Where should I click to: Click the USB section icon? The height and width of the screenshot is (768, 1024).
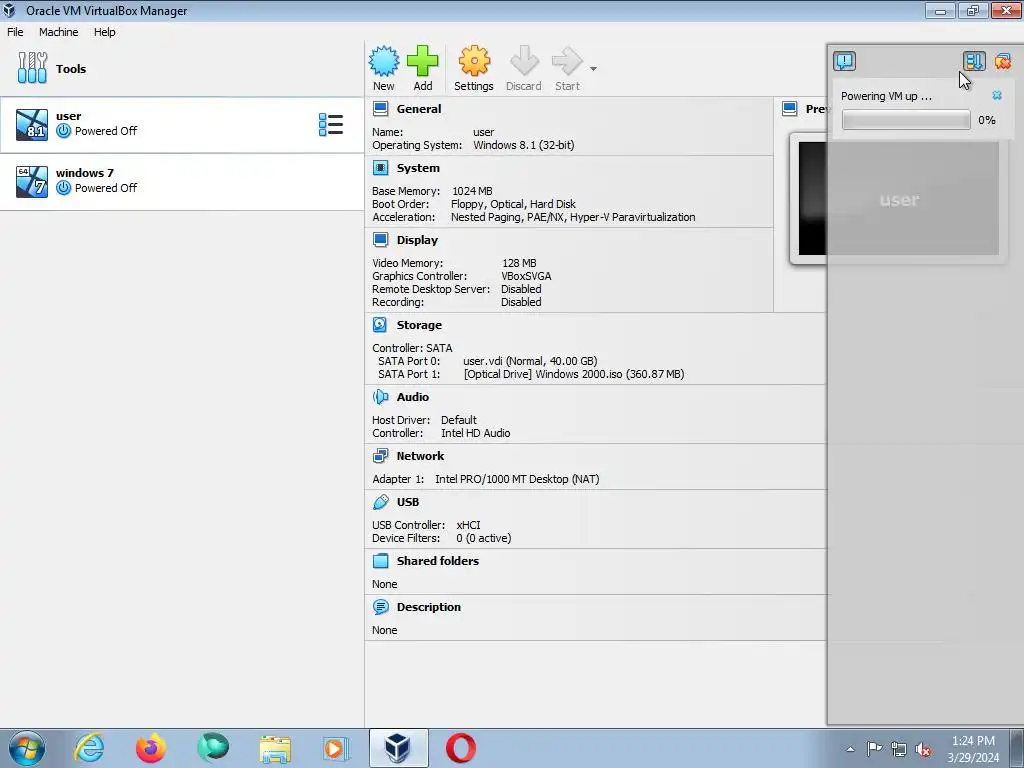[381, 502]
